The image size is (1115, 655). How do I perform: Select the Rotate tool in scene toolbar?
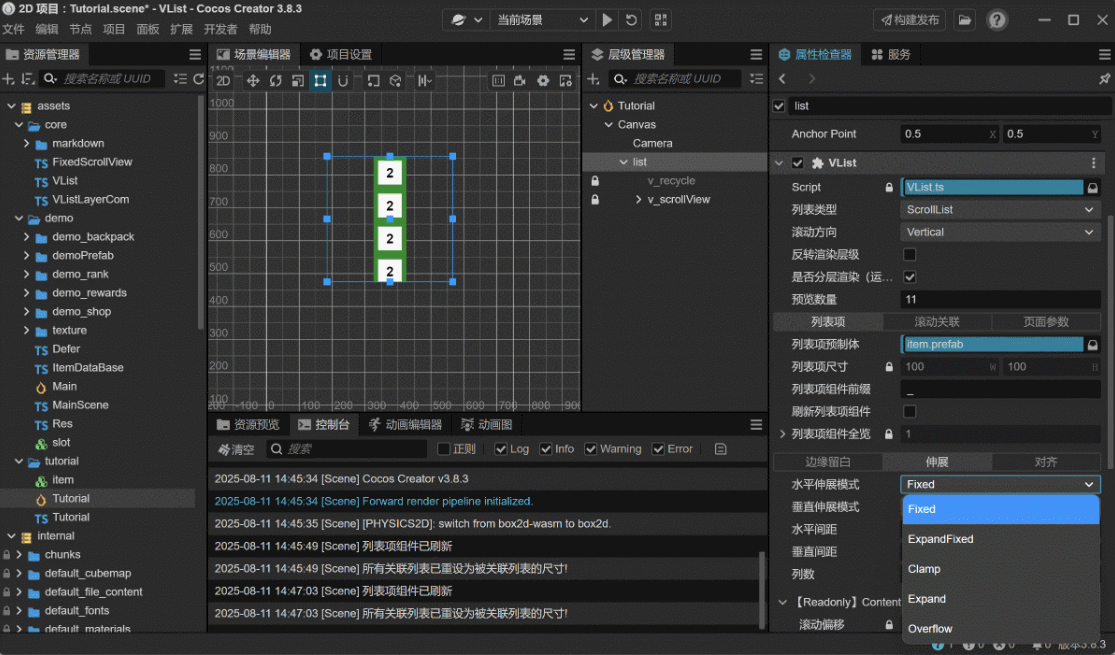coord(275,81)
